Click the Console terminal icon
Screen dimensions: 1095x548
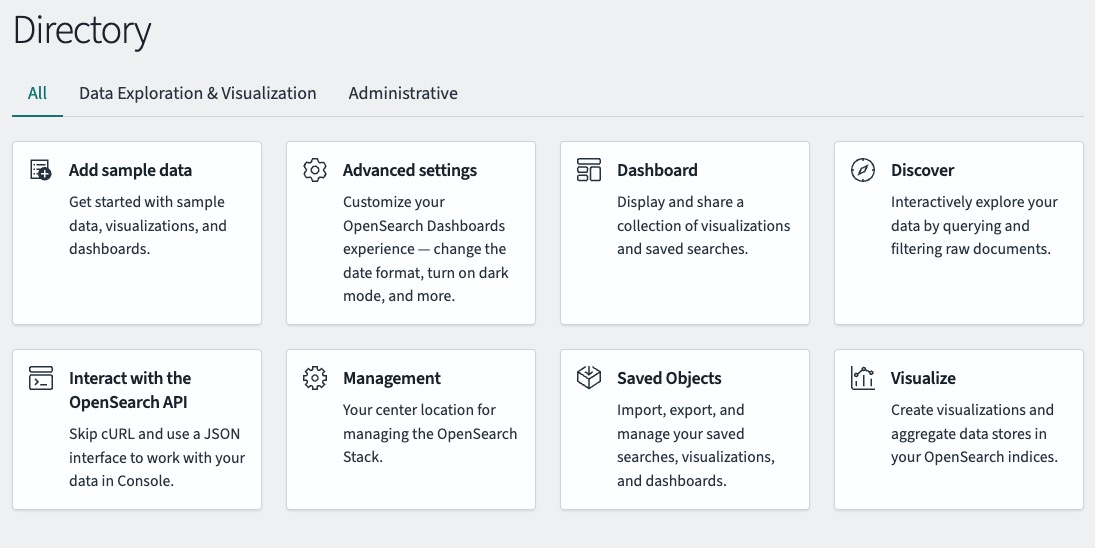(x=41, y=378)
